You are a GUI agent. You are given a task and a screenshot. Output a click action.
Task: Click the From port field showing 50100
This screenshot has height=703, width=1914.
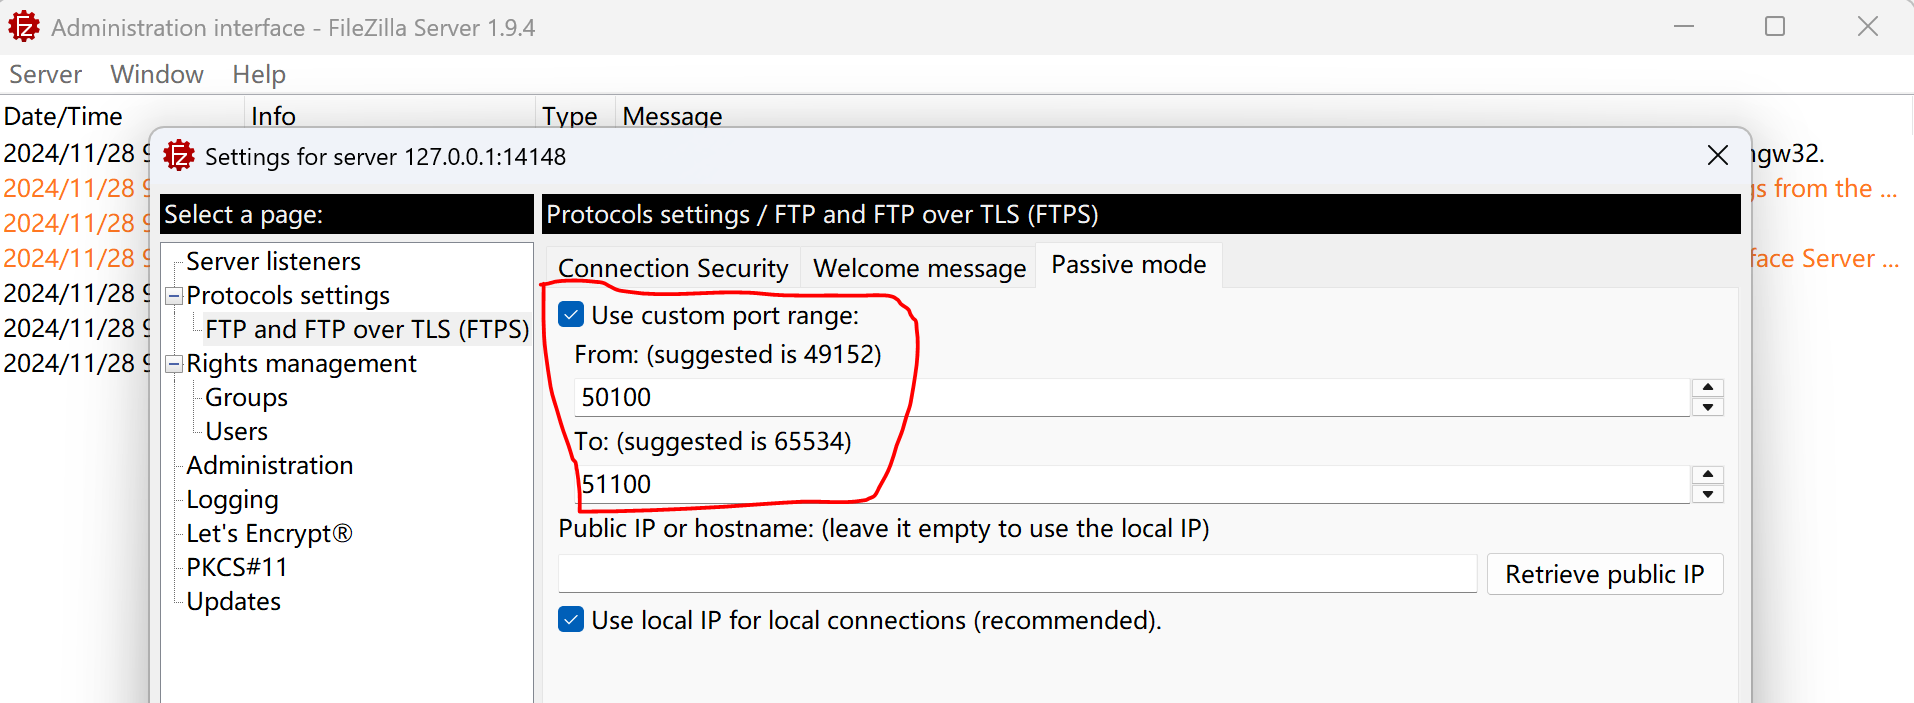click(x=1132, y=397)
